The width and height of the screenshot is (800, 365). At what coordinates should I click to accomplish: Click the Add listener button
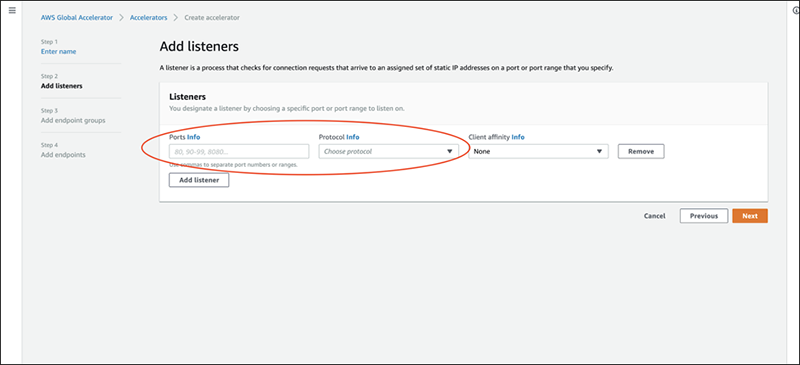pos(199,180)
